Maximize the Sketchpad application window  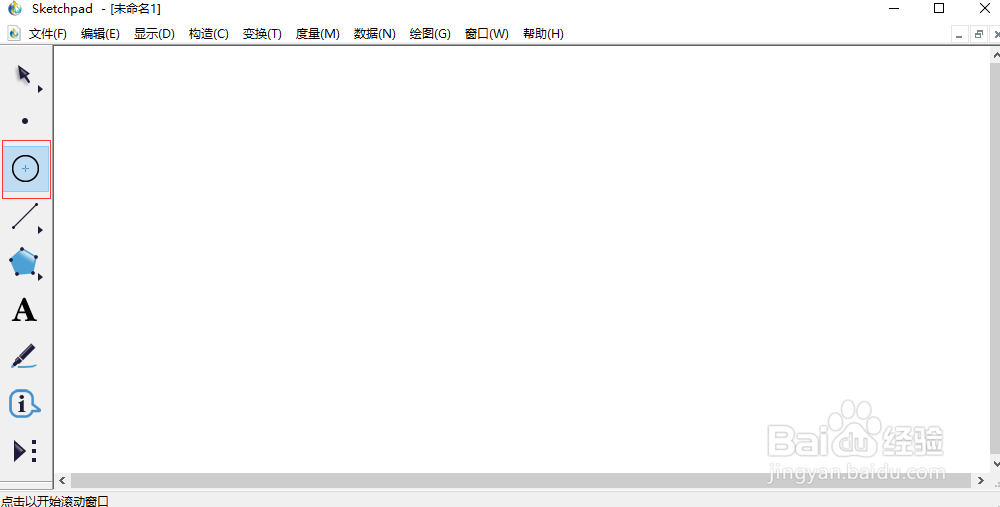[939, 8]
